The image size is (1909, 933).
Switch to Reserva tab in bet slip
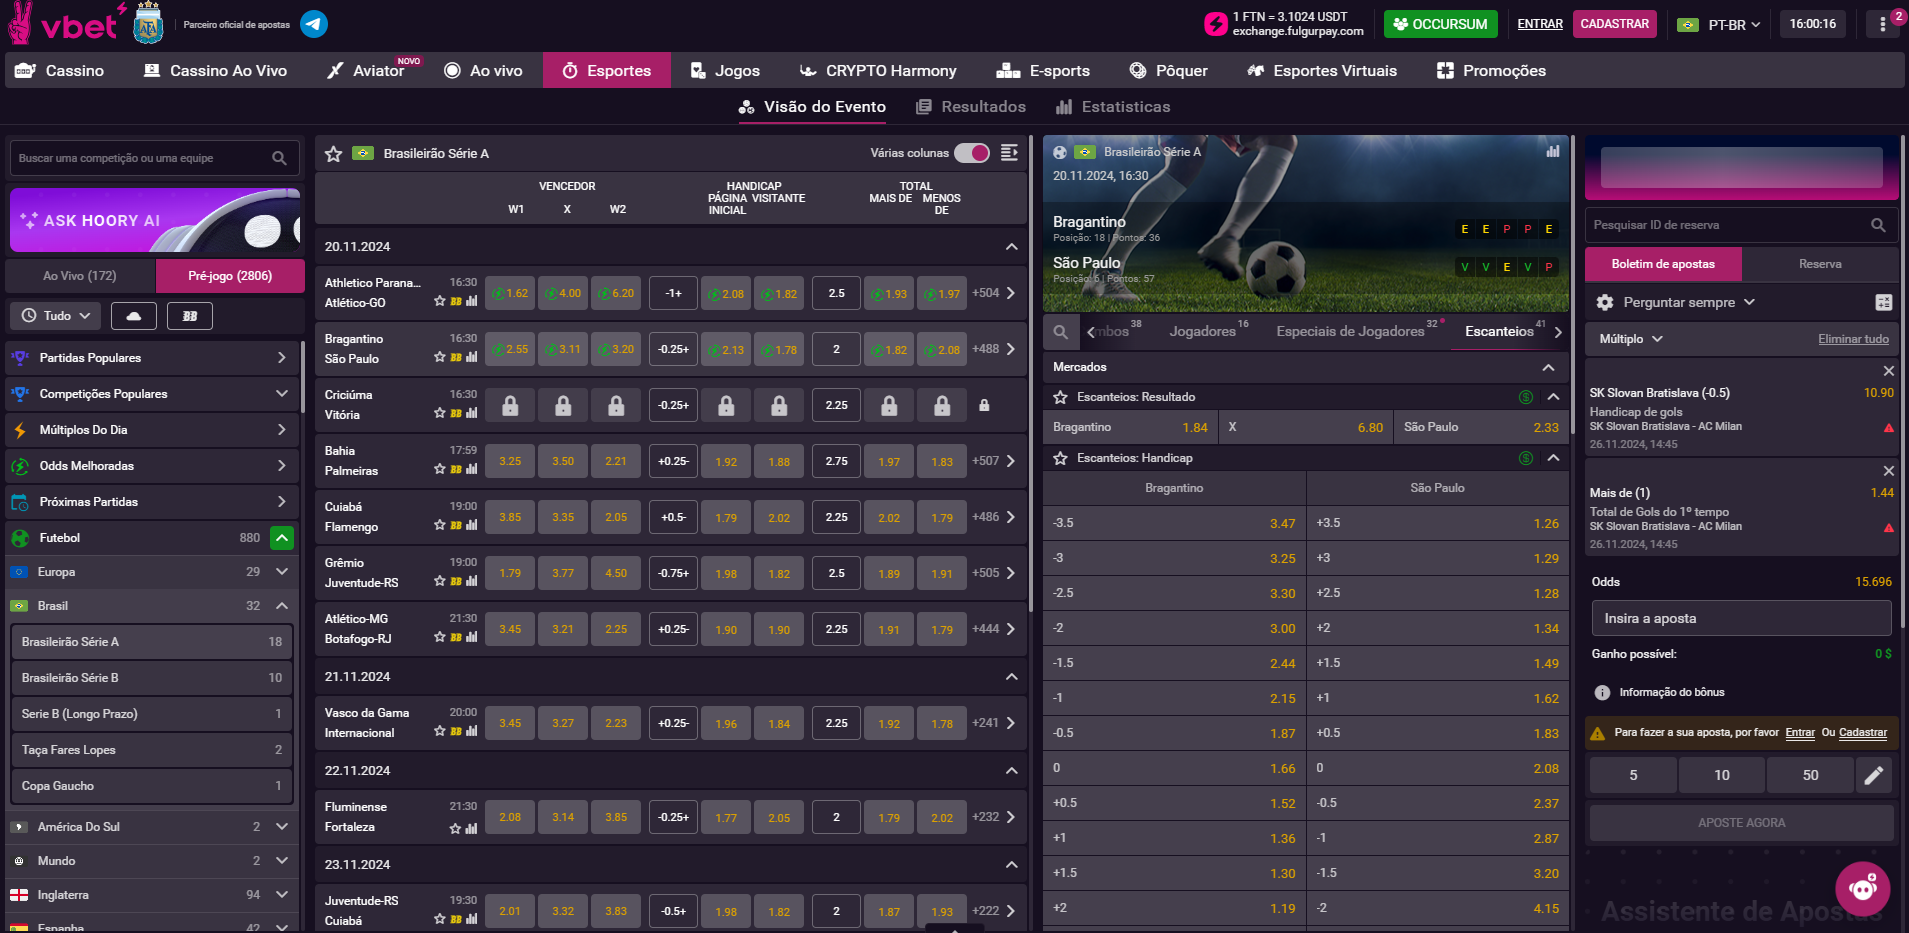click(x=1820, y=264)
